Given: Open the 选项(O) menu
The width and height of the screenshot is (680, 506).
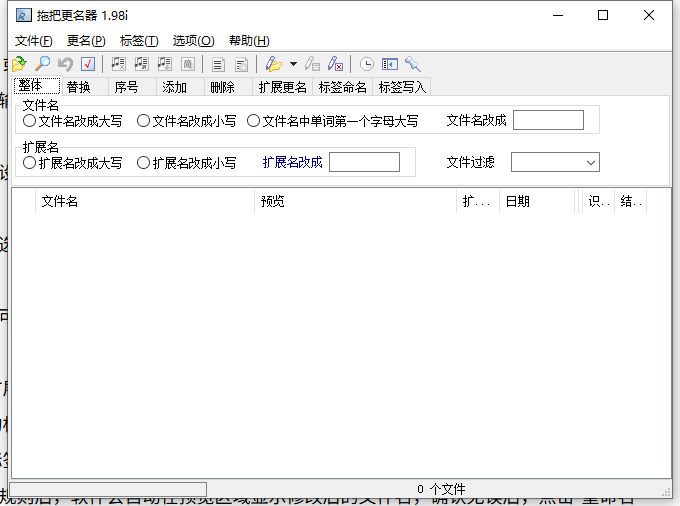Looking at the screenshot, I should (x=193, y=41).
